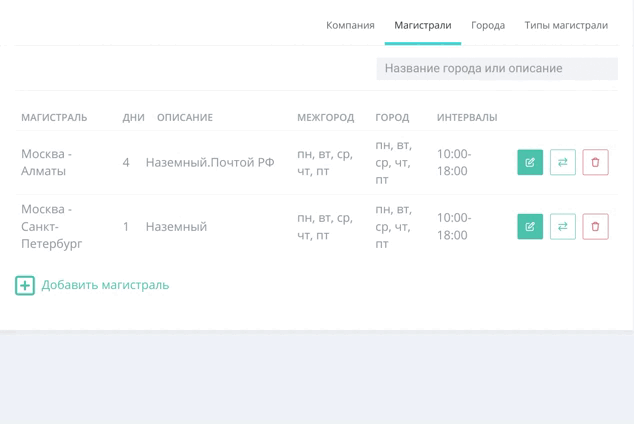Image resolution: width=634 pixels, height=424 pixels.
Task: Click the Добавить магистраль link
Action: [x=105, y=285]
